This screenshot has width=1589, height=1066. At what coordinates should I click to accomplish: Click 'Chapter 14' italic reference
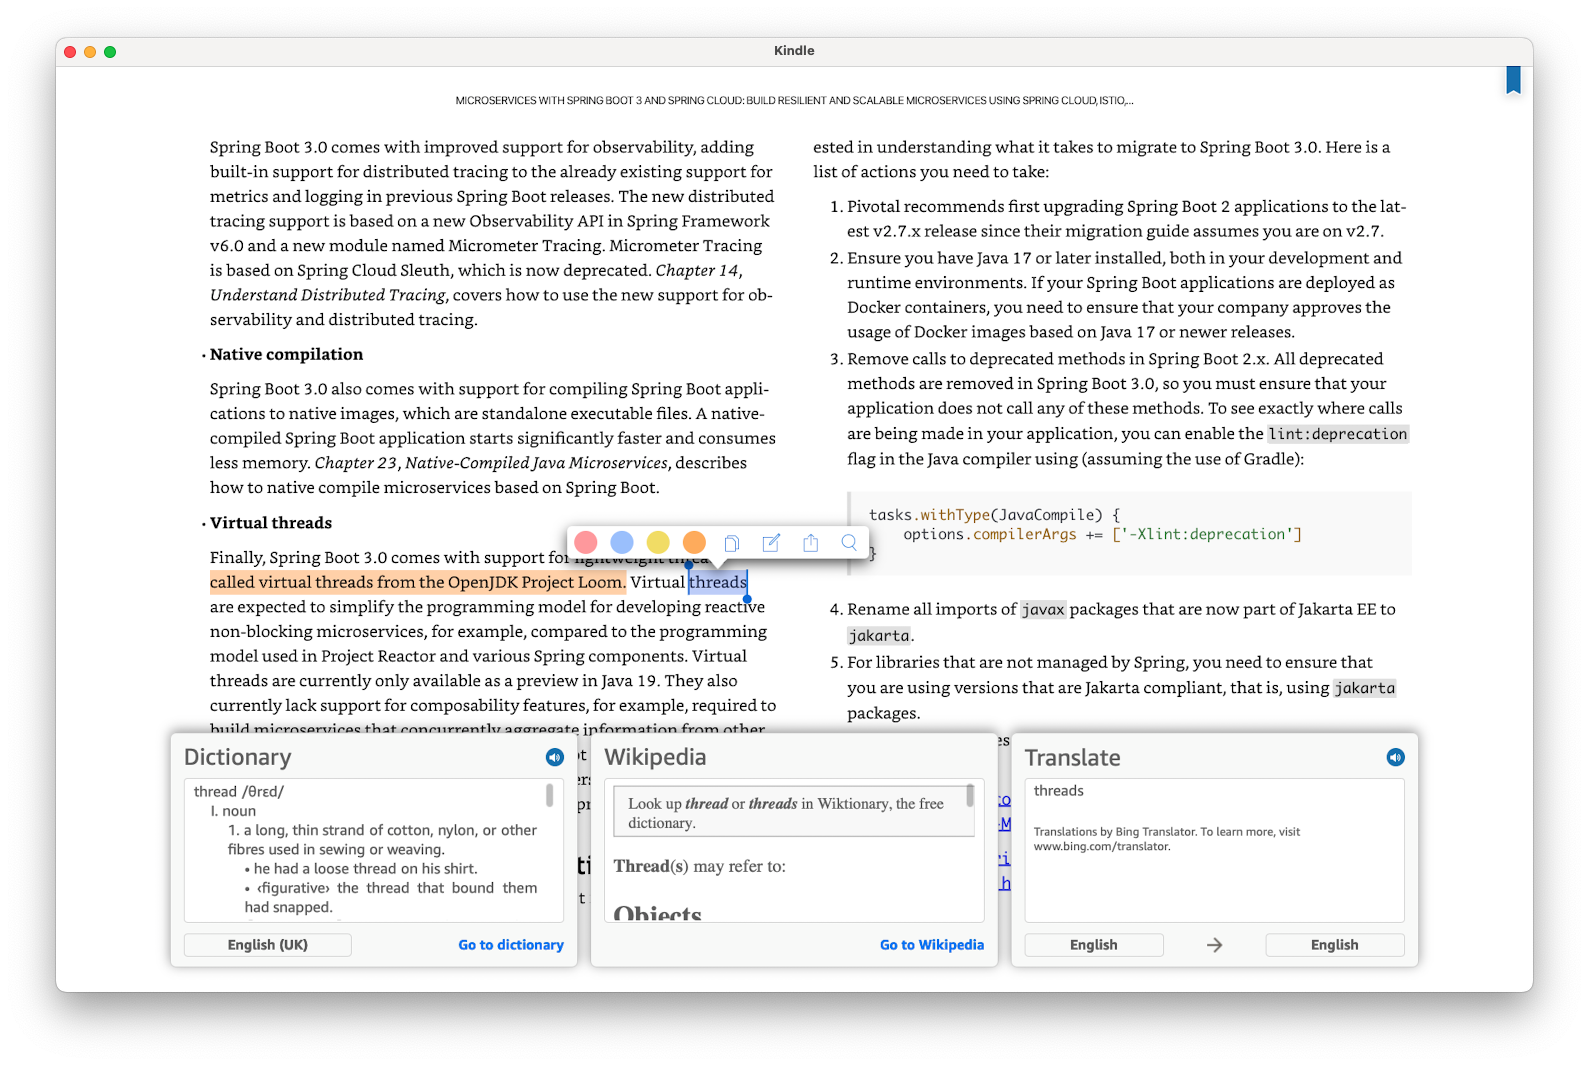(697, 270)
